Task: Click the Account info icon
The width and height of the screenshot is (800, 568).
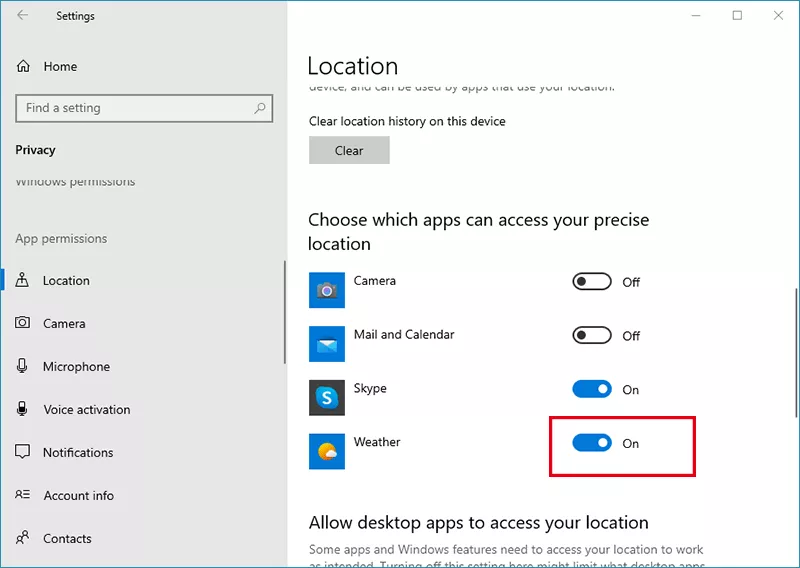Action: point(22,495)
